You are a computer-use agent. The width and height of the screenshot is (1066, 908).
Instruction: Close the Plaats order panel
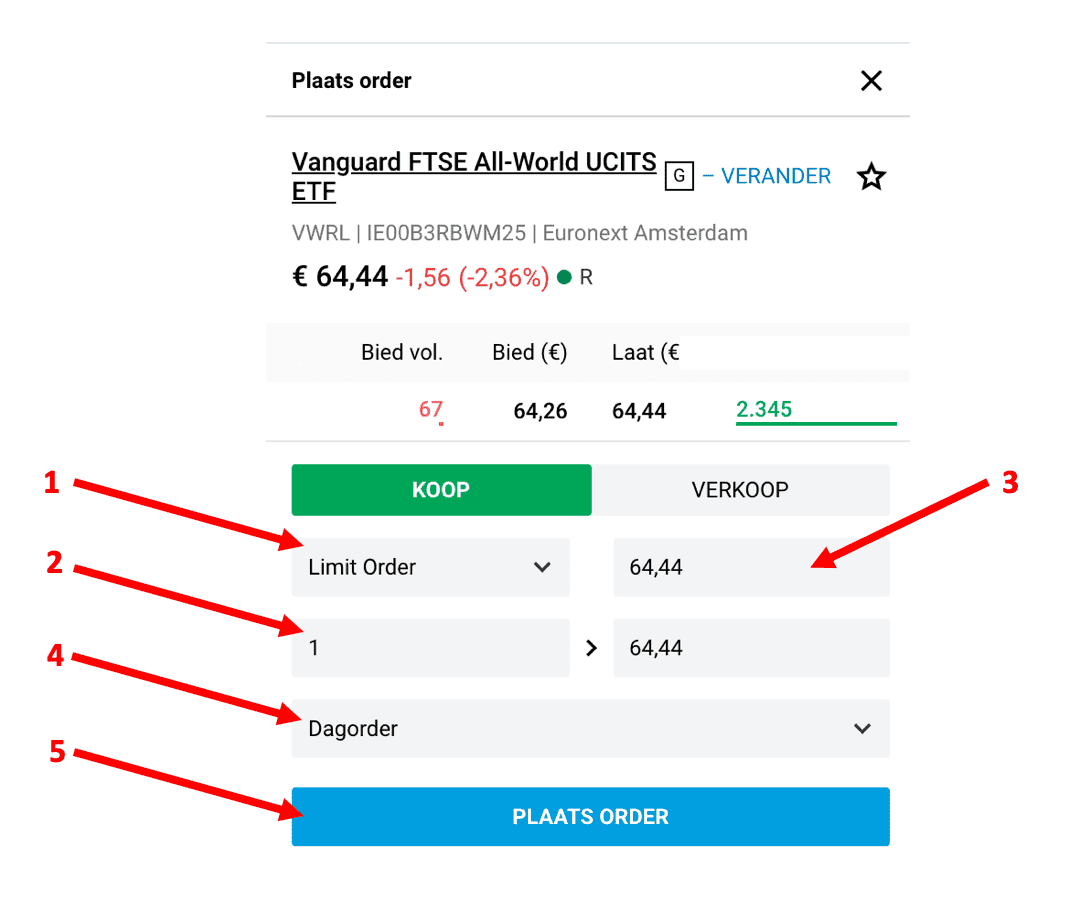click(871, 81)
